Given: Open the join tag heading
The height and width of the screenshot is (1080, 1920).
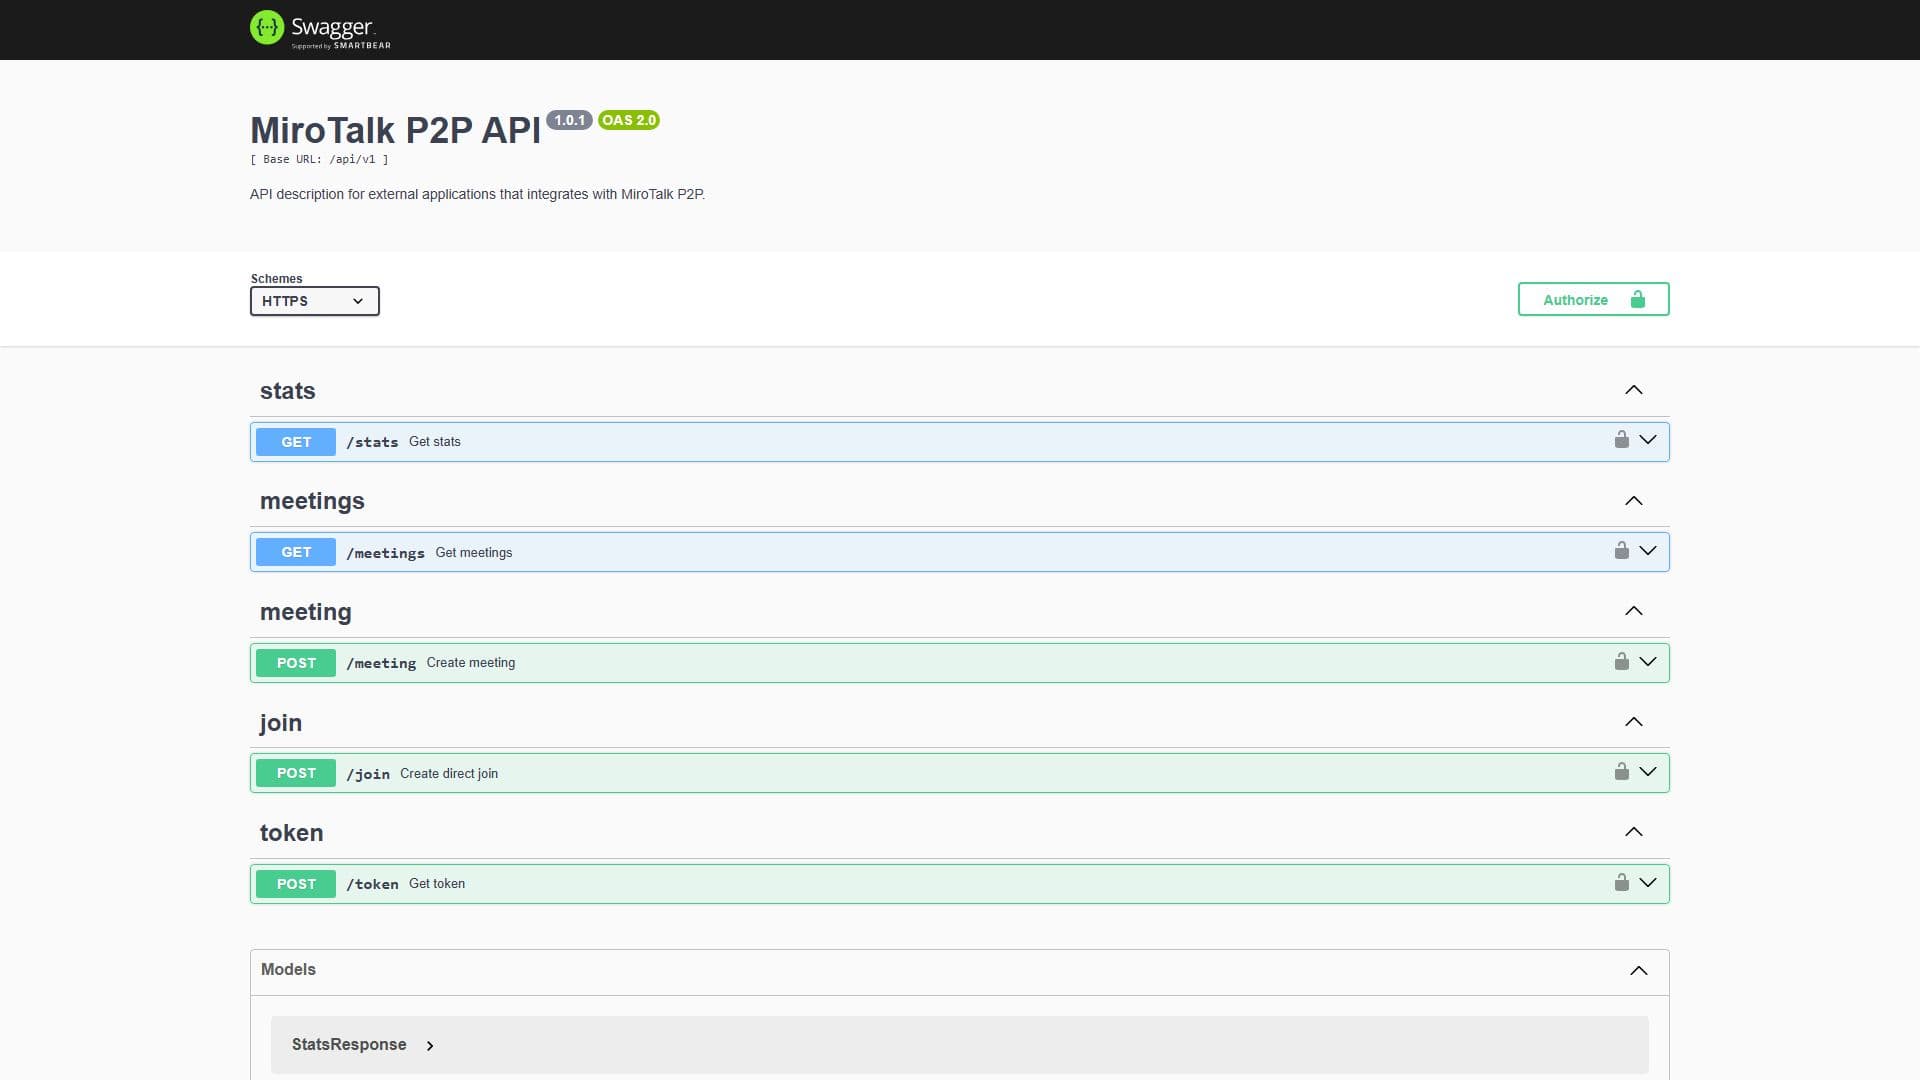Looking at the screenshot, I should click(x=280, y=723).
